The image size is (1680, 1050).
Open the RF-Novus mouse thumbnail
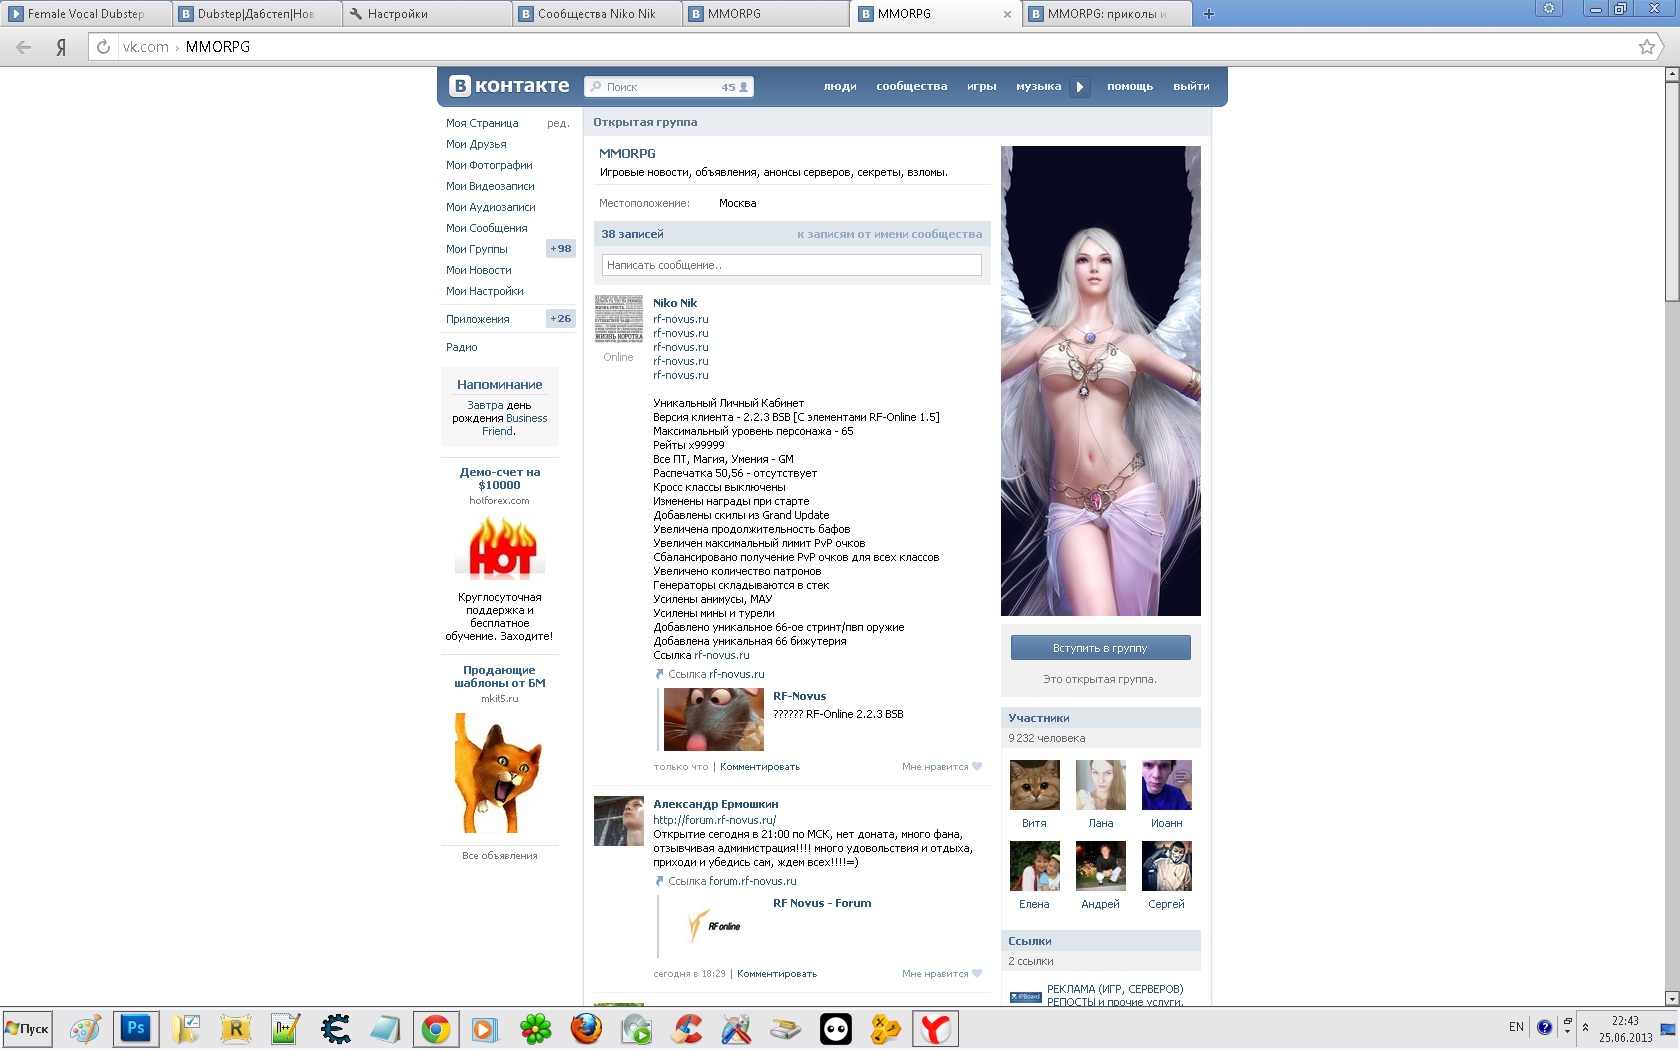click(x=714, y=719)
